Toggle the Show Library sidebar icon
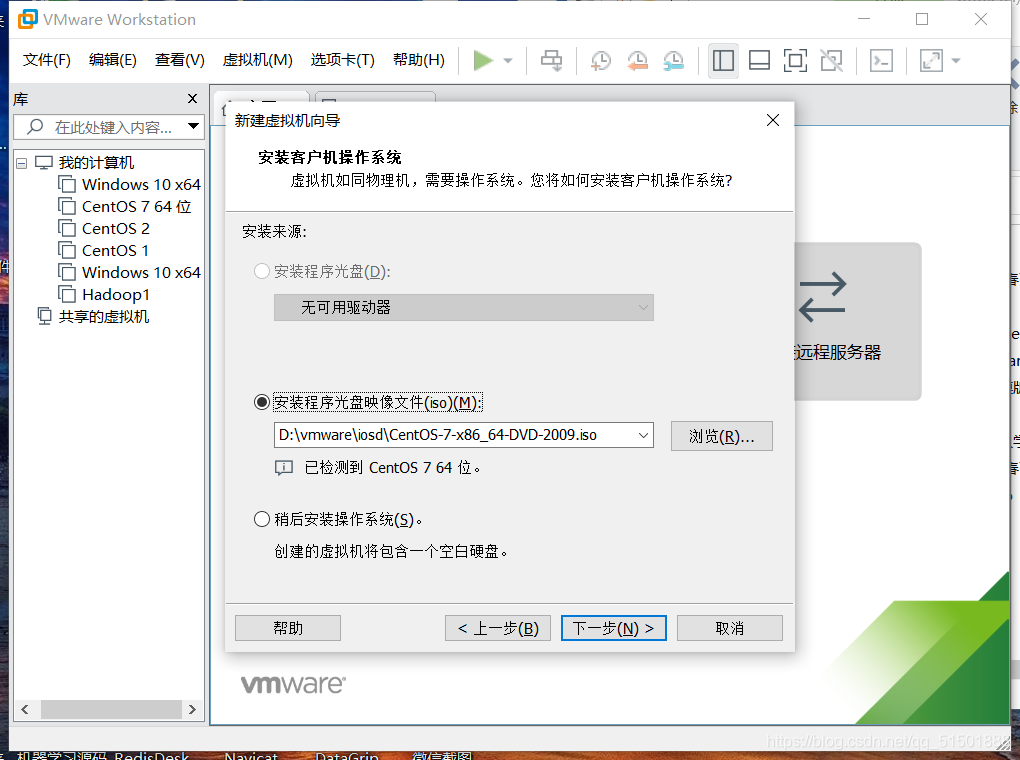Screen dimensions: 1020x760 tap(723, 61)
